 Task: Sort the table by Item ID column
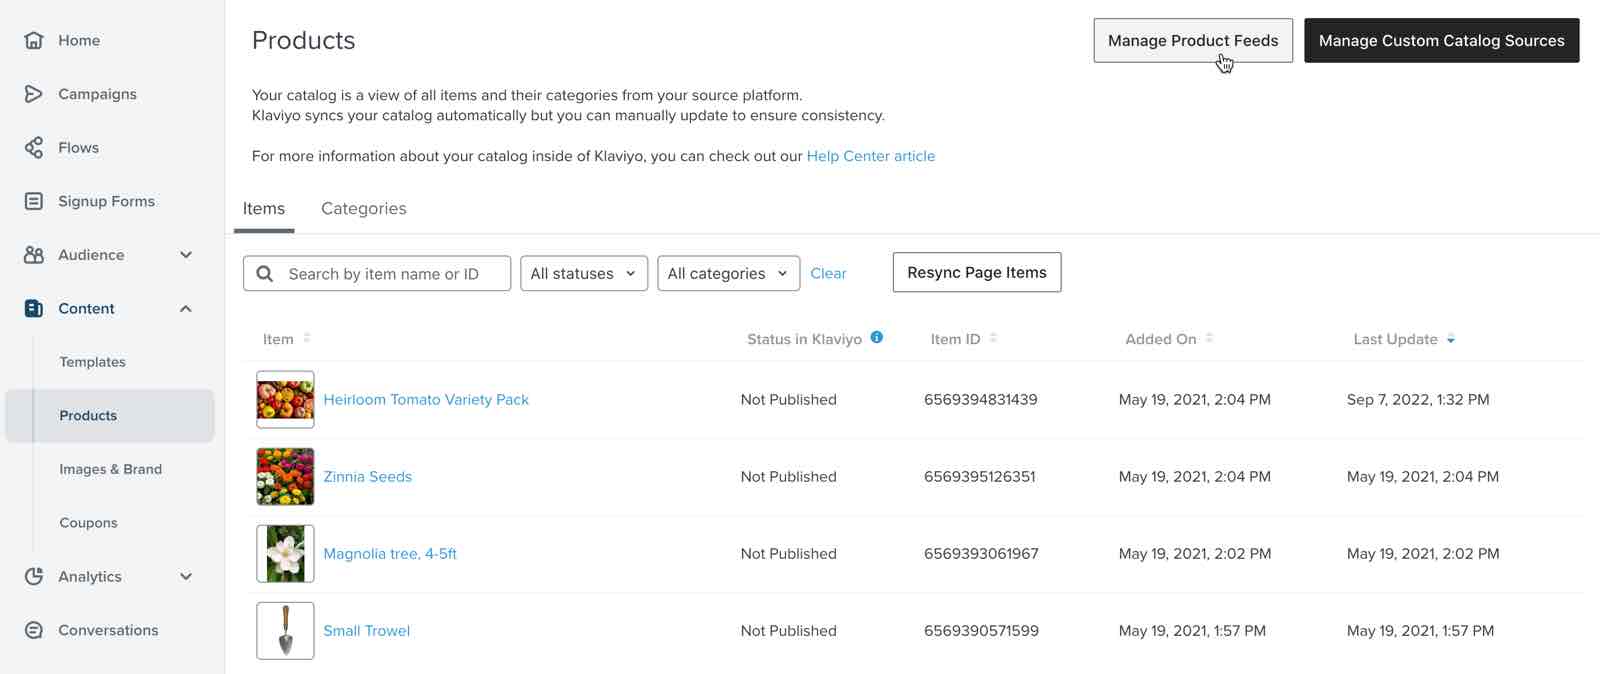[x=993, y=339]
